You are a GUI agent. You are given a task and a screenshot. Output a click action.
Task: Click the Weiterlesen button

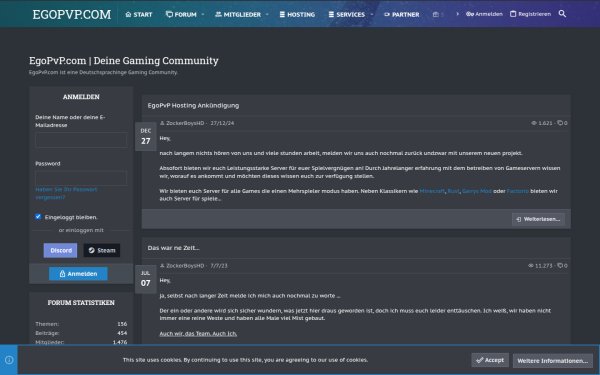538,219
